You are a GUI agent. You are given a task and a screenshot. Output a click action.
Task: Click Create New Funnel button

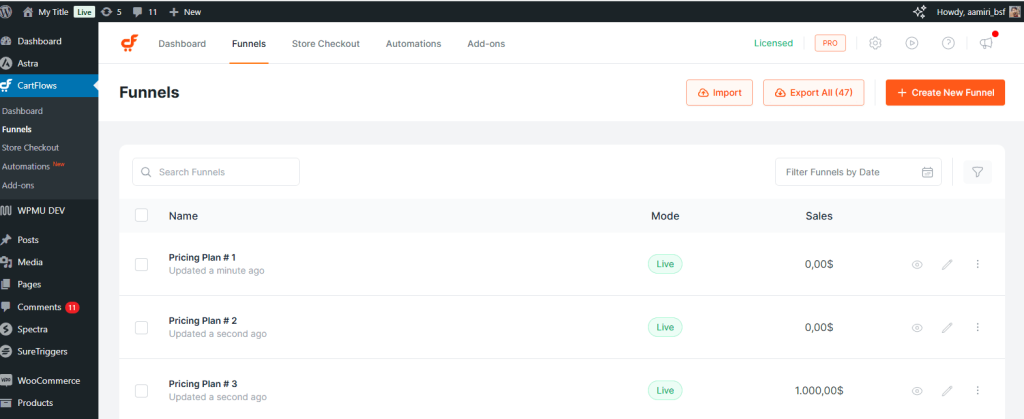945,93
